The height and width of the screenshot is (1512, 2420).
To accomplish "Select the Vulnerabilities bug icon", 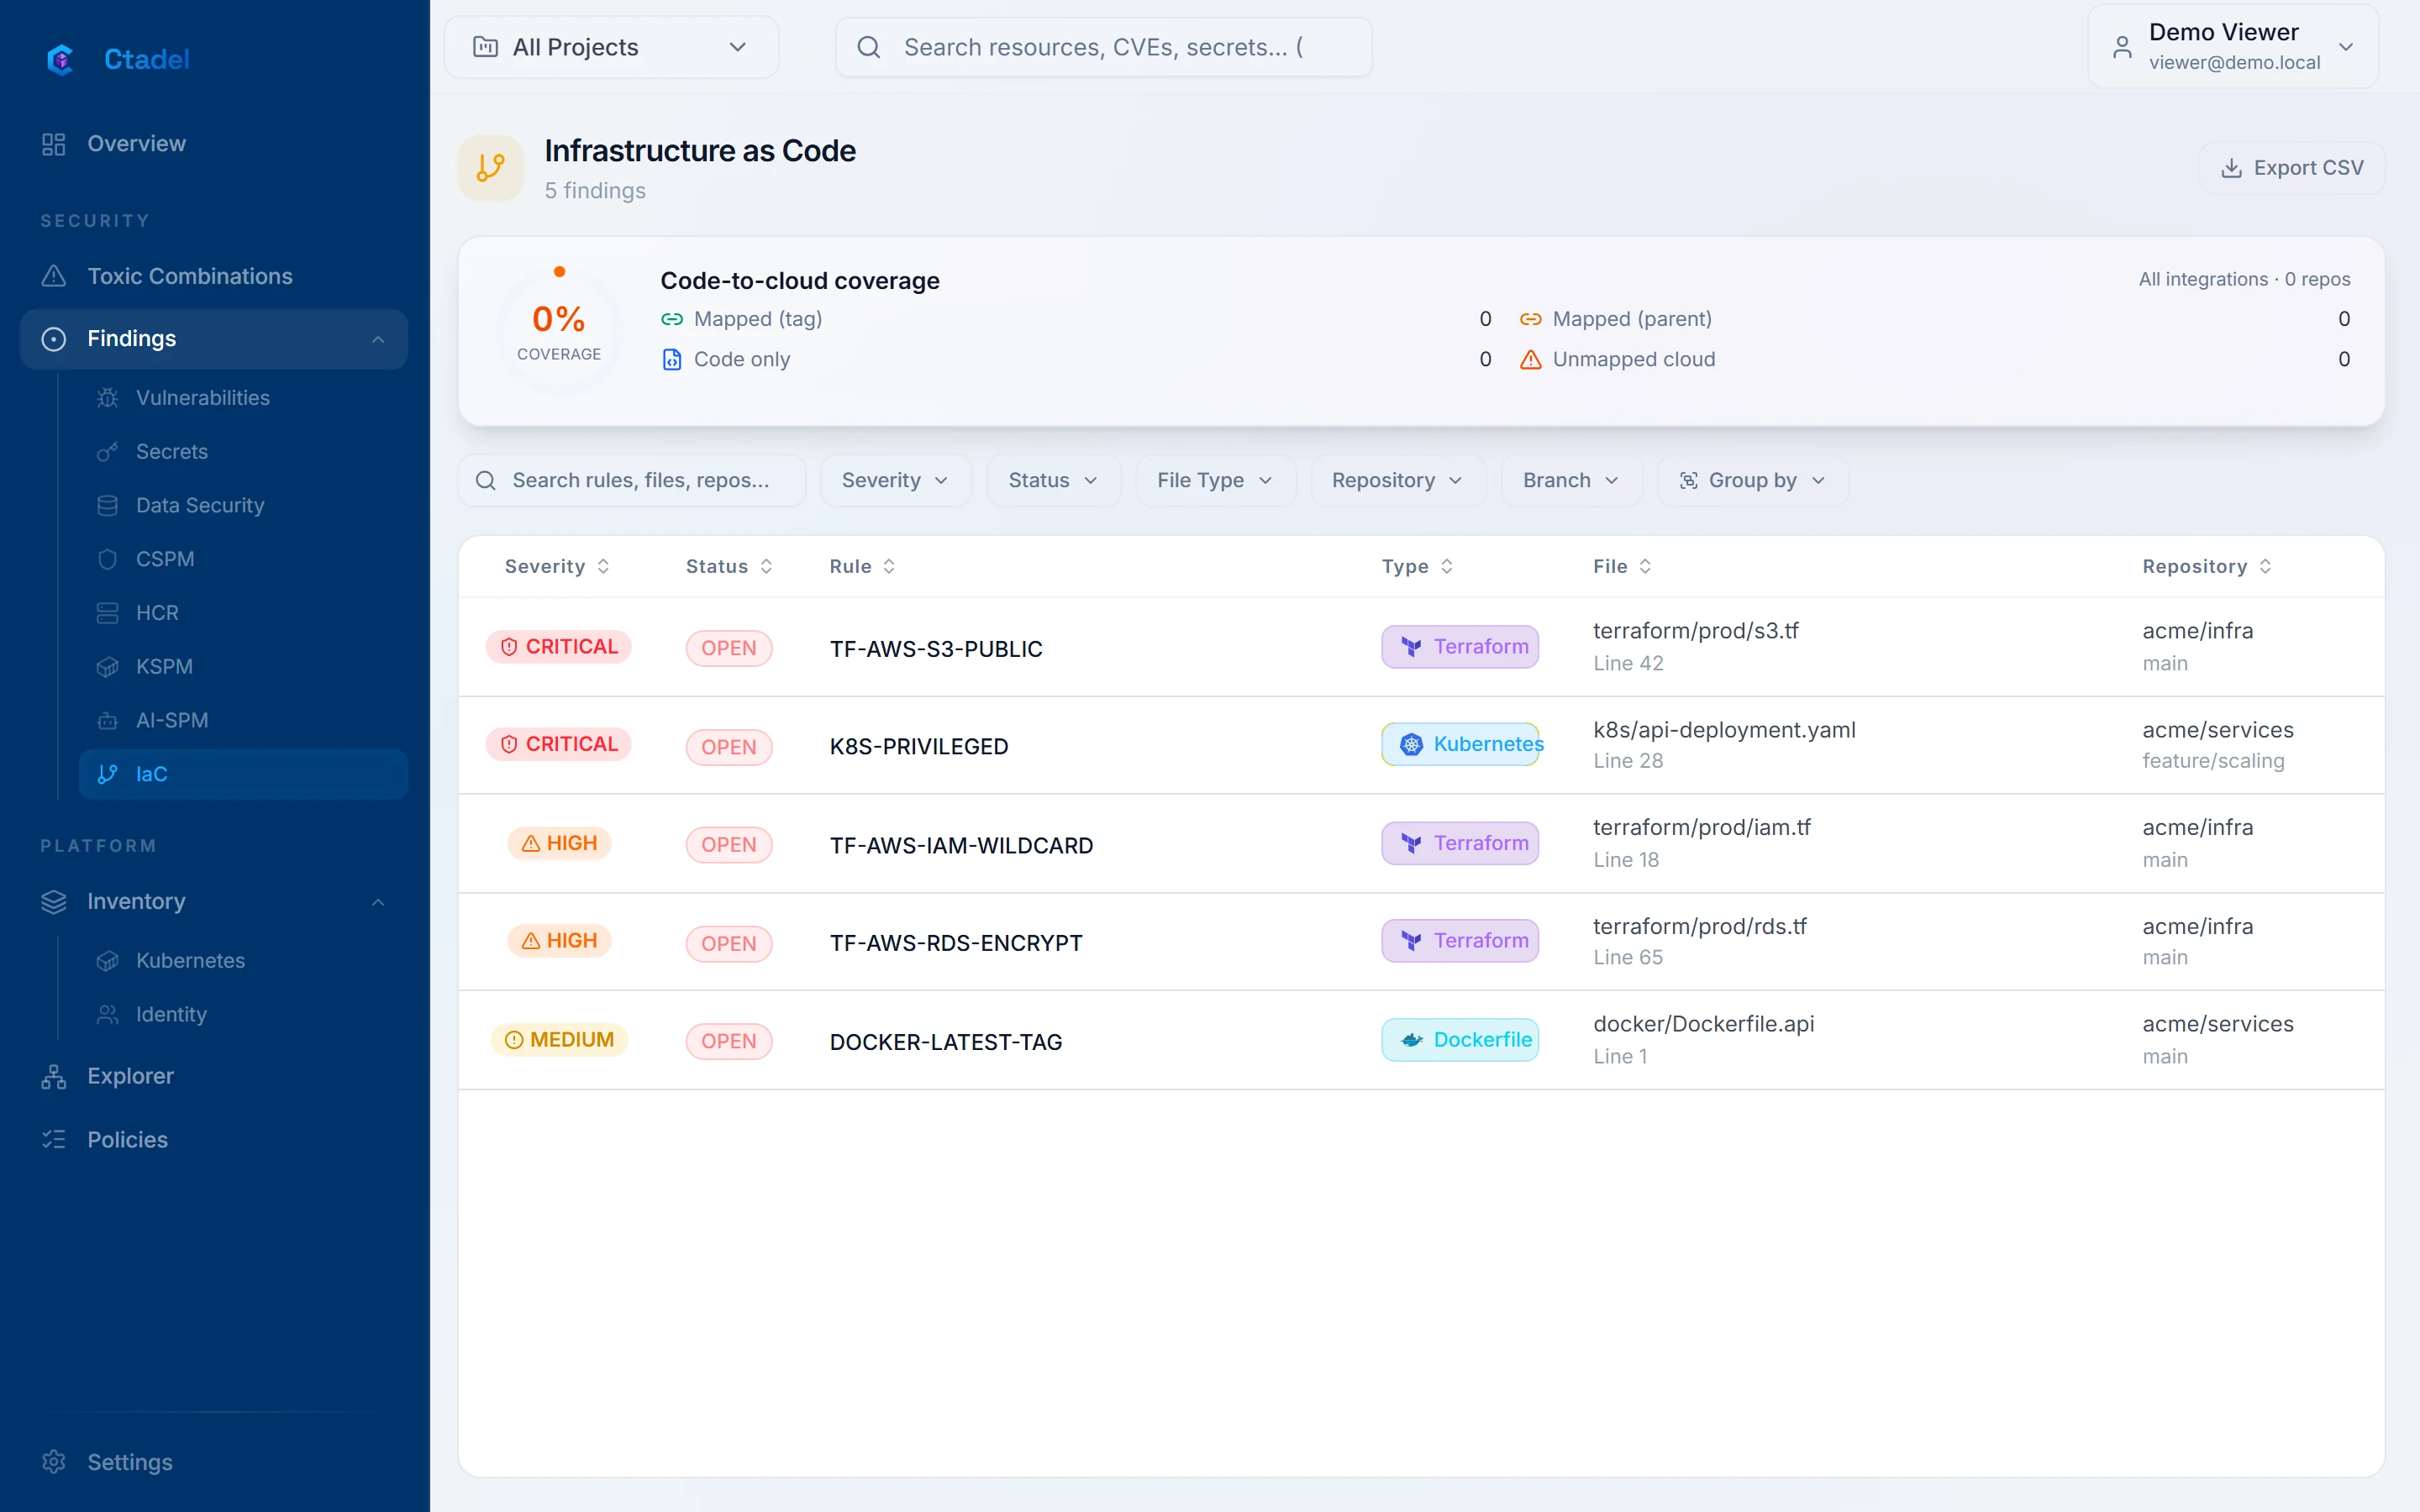I will (x=108, y=398).
